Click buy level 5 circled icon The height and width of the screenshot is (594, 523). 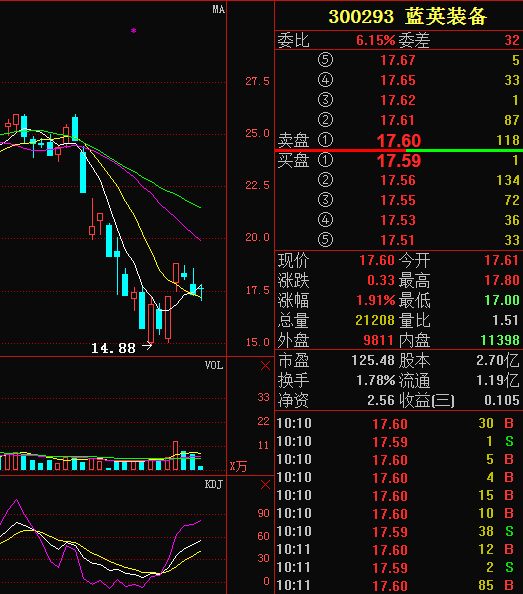coord(325,240)
